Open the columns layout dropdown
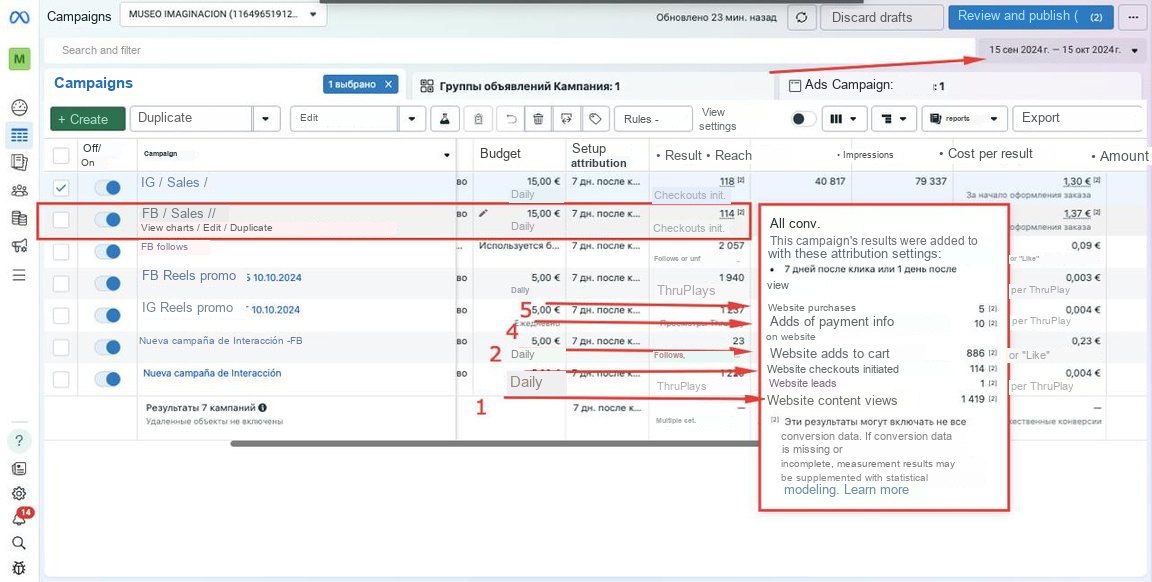Image resolution: width=1152 pixels, height=582 pixels. click(x=843, y=118)
